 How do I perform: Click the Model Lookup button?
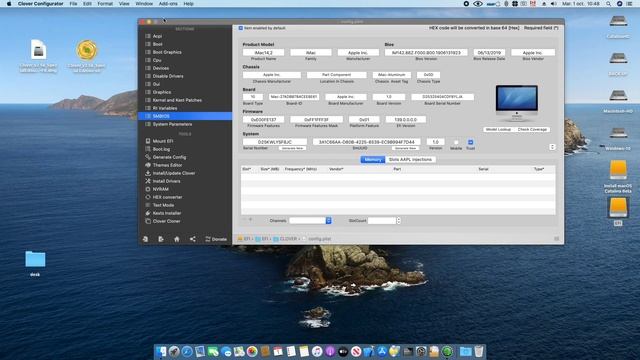[498, 129]
